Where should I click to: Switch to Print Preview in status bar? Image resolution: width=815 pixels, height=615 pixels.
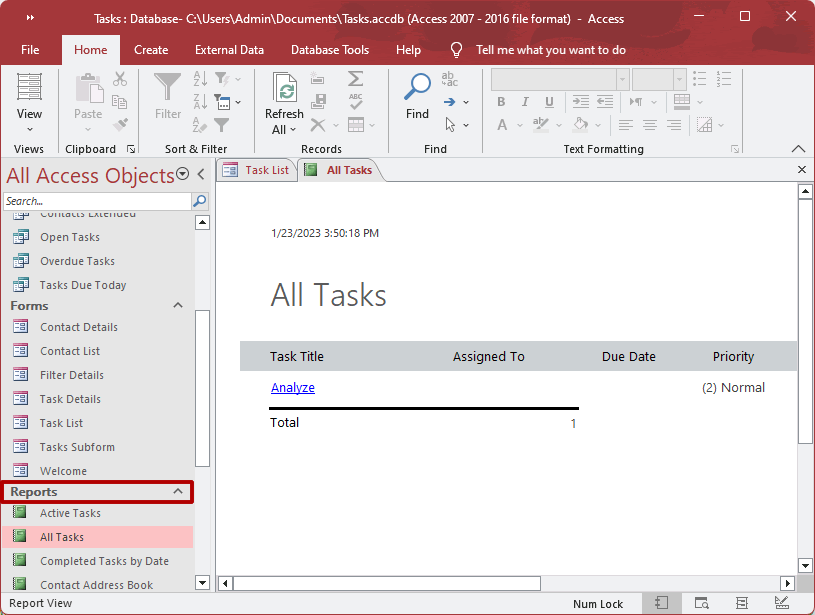[x=702, y=603]
